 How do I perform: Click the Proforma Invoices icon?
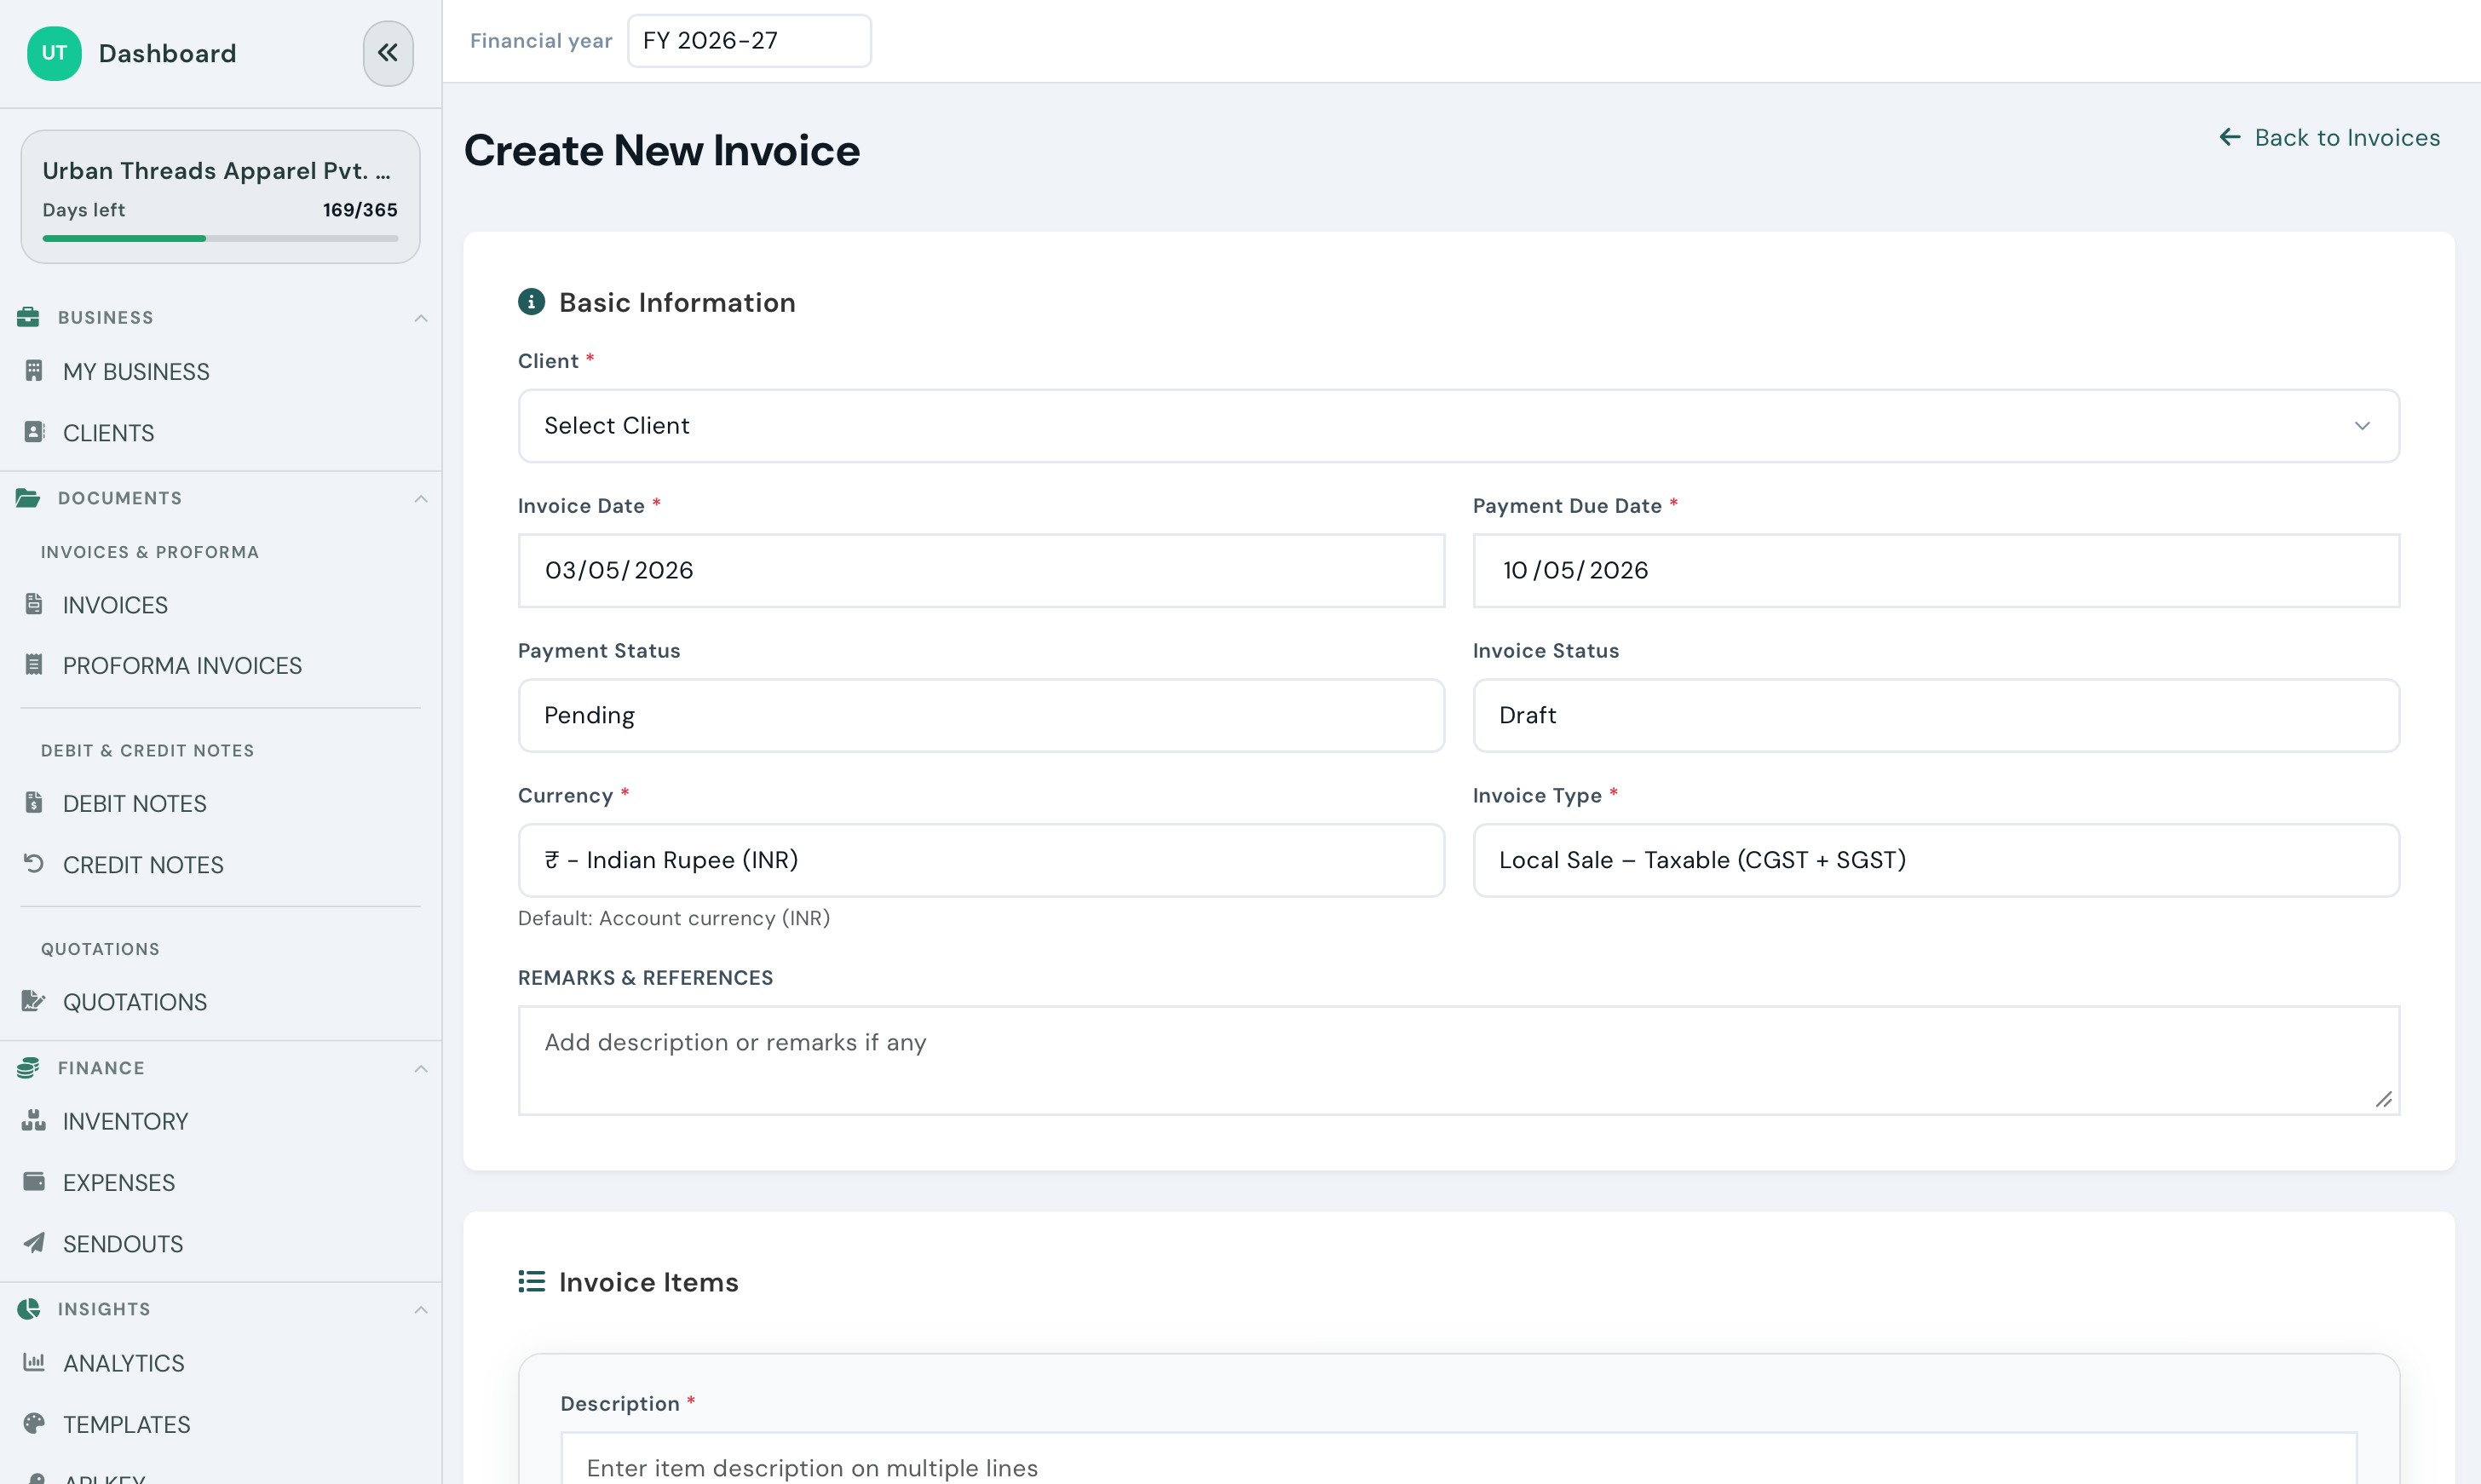(34, 665)
